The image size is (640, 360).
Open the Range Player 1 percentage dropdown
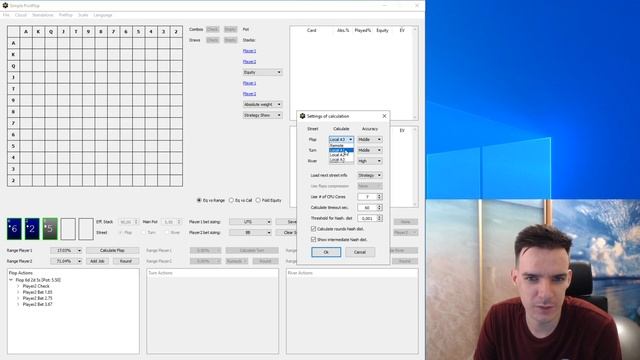point(66,250)
